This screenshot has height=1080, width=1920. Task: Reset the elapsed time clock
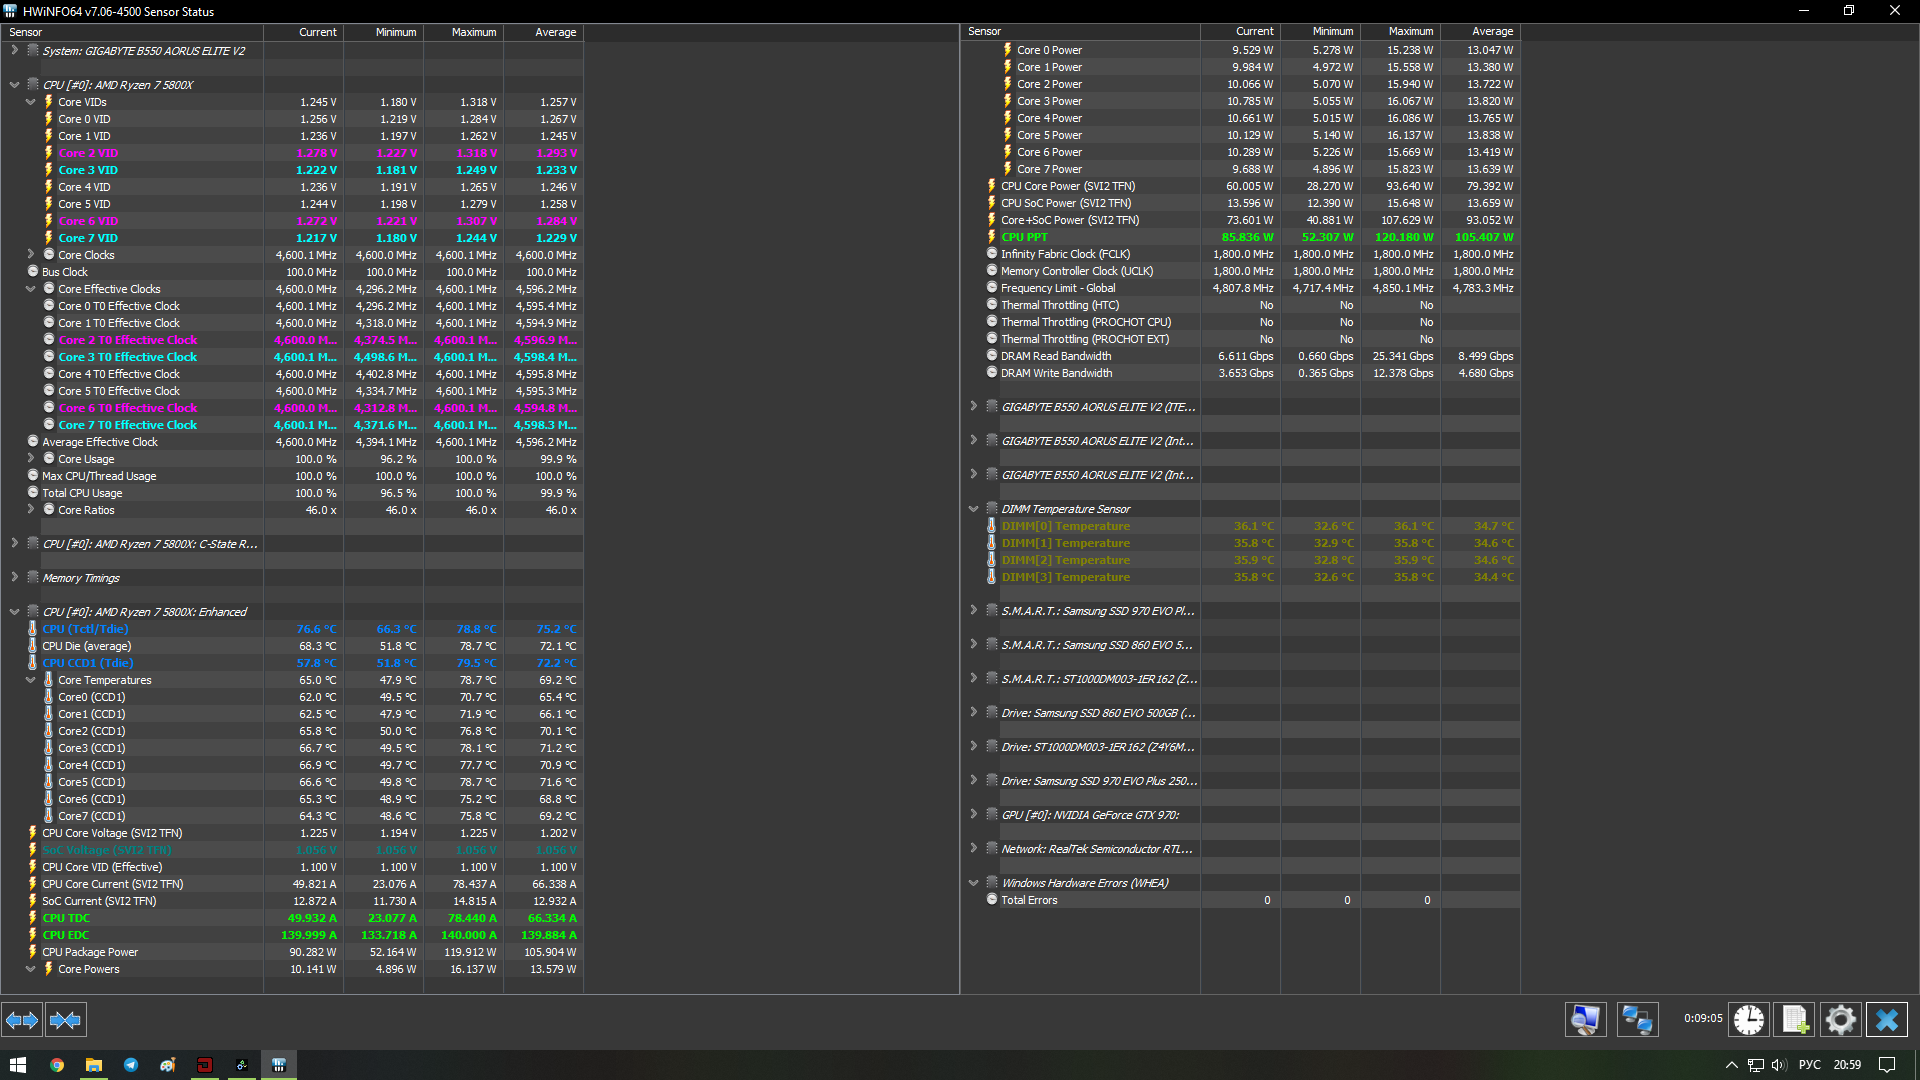pyautogui.click(x=1748, y=1019)
